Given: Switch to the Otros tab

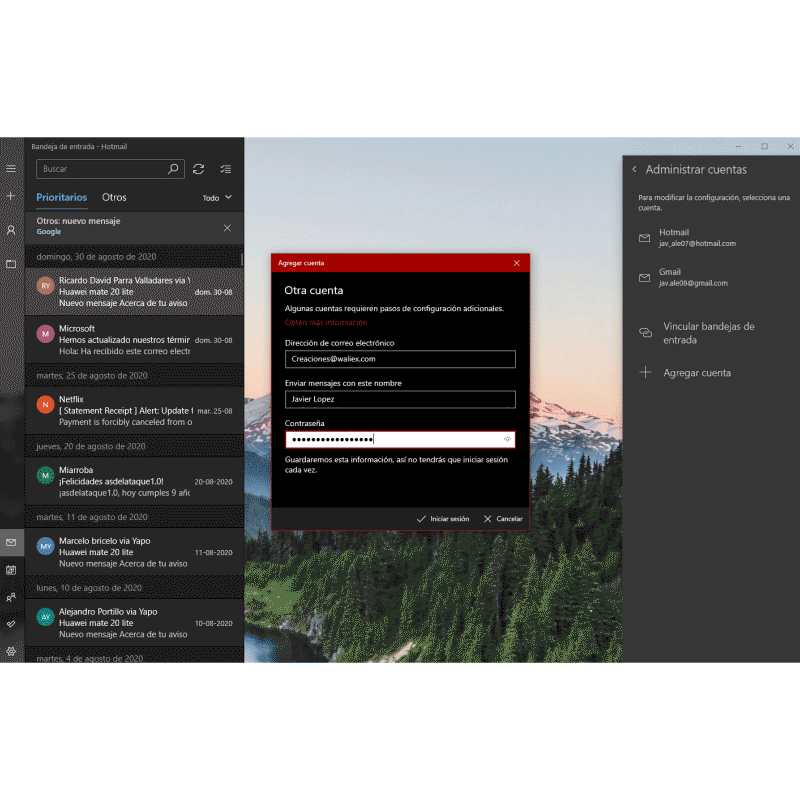Looking at the screenshot, I should coord(114,198).
